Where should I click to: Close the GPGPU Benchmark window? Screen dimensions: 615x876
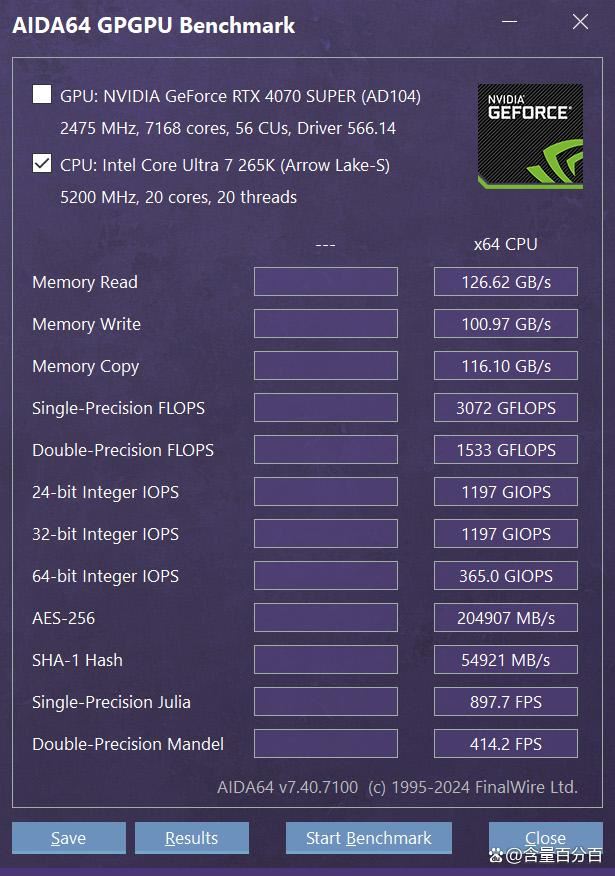[545, 838]
